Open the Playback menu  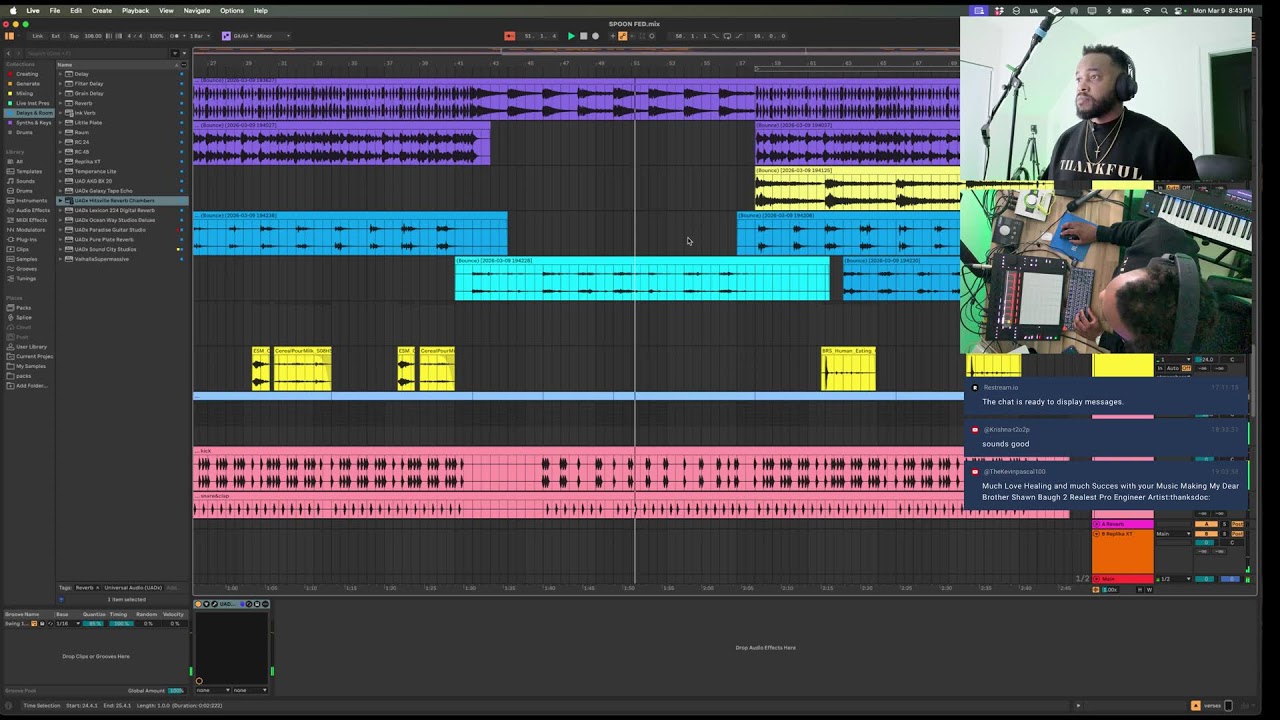coord(135,10)
